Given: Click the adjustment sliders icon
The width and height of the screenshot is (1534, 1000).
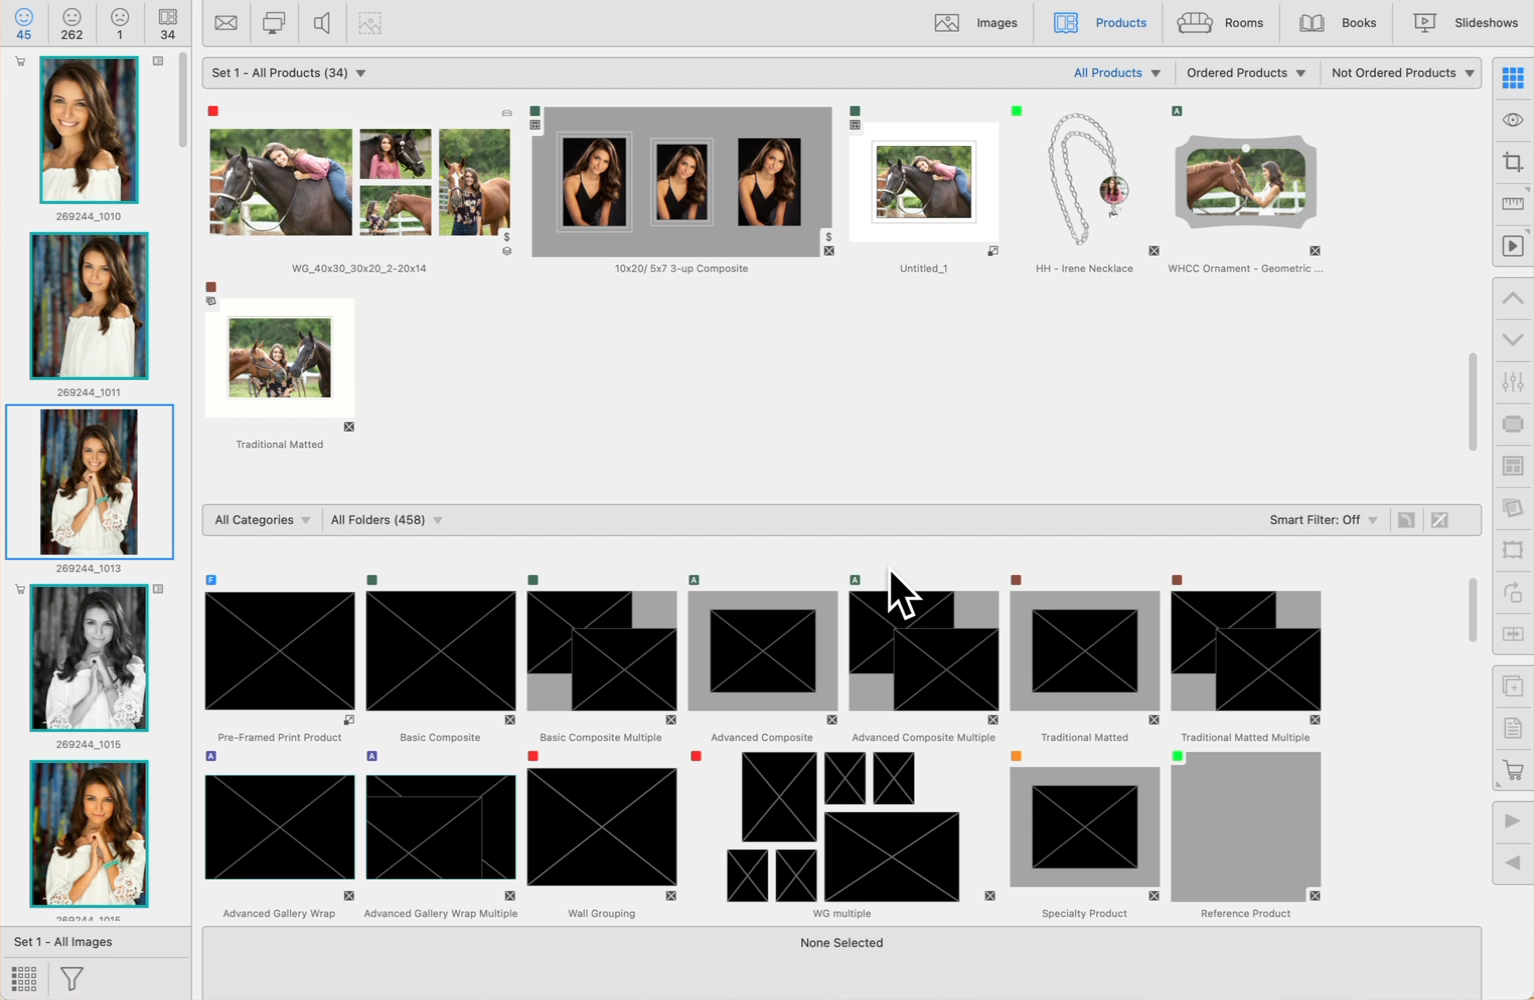Looking at the screenshot, I should [1512, 382].
